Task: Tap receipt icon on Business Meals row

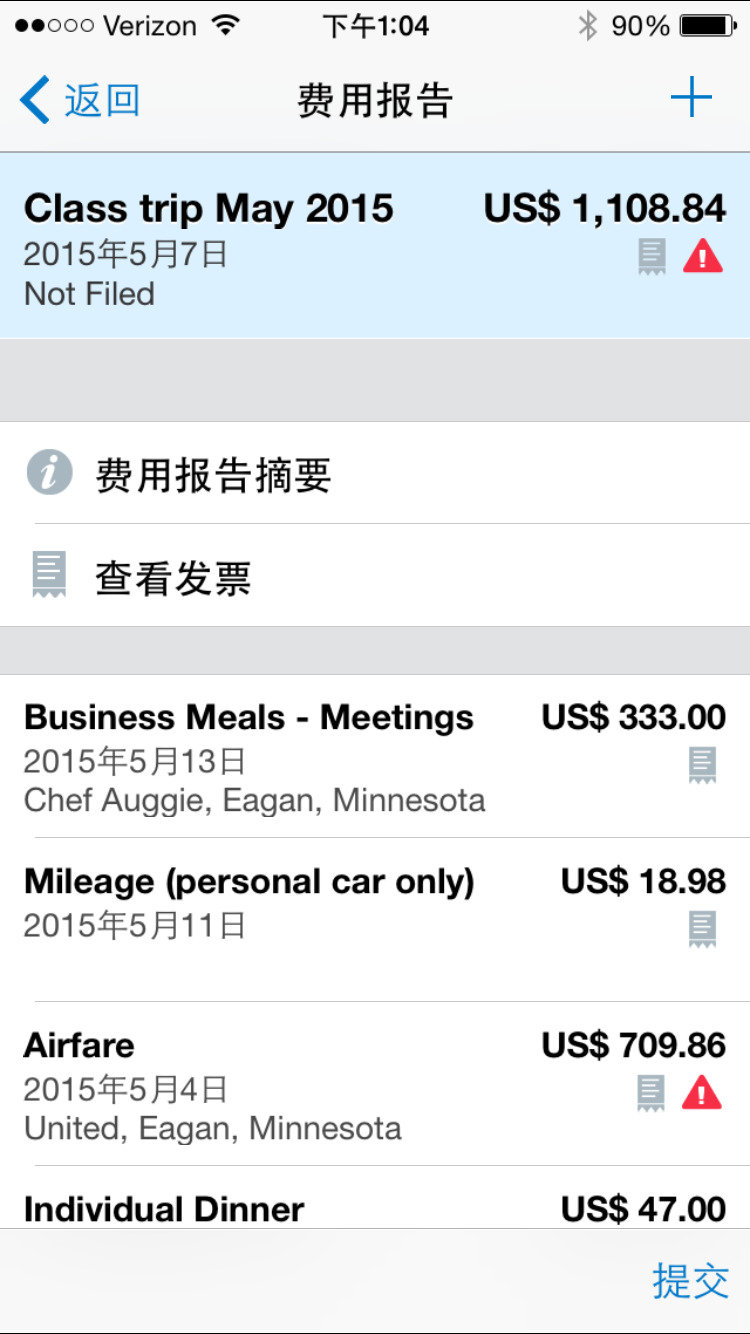Action: tap(703, 765)
